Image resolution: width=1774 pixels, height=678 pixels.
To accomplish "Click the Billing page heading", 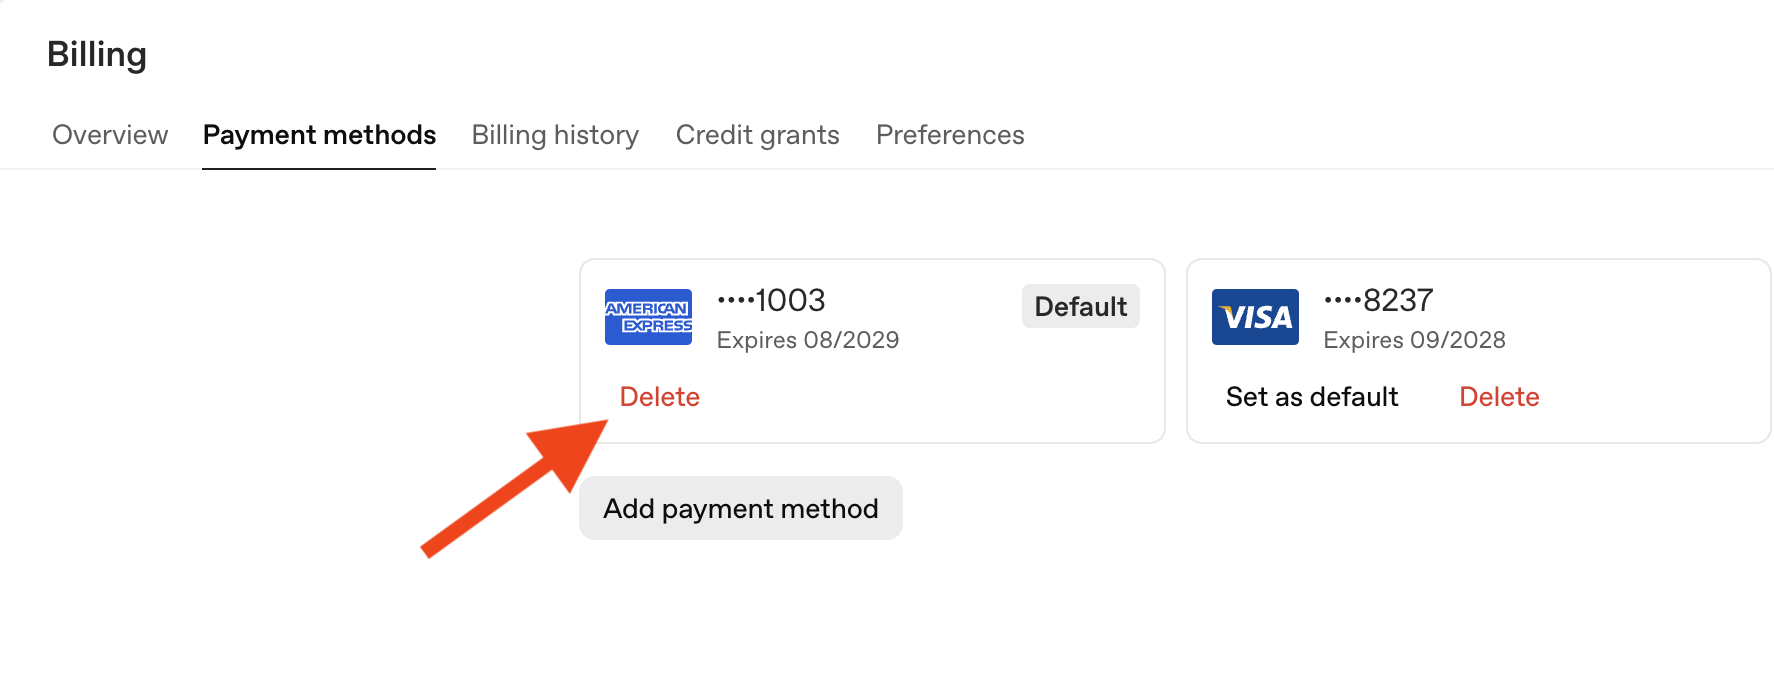I will (98, 54).
